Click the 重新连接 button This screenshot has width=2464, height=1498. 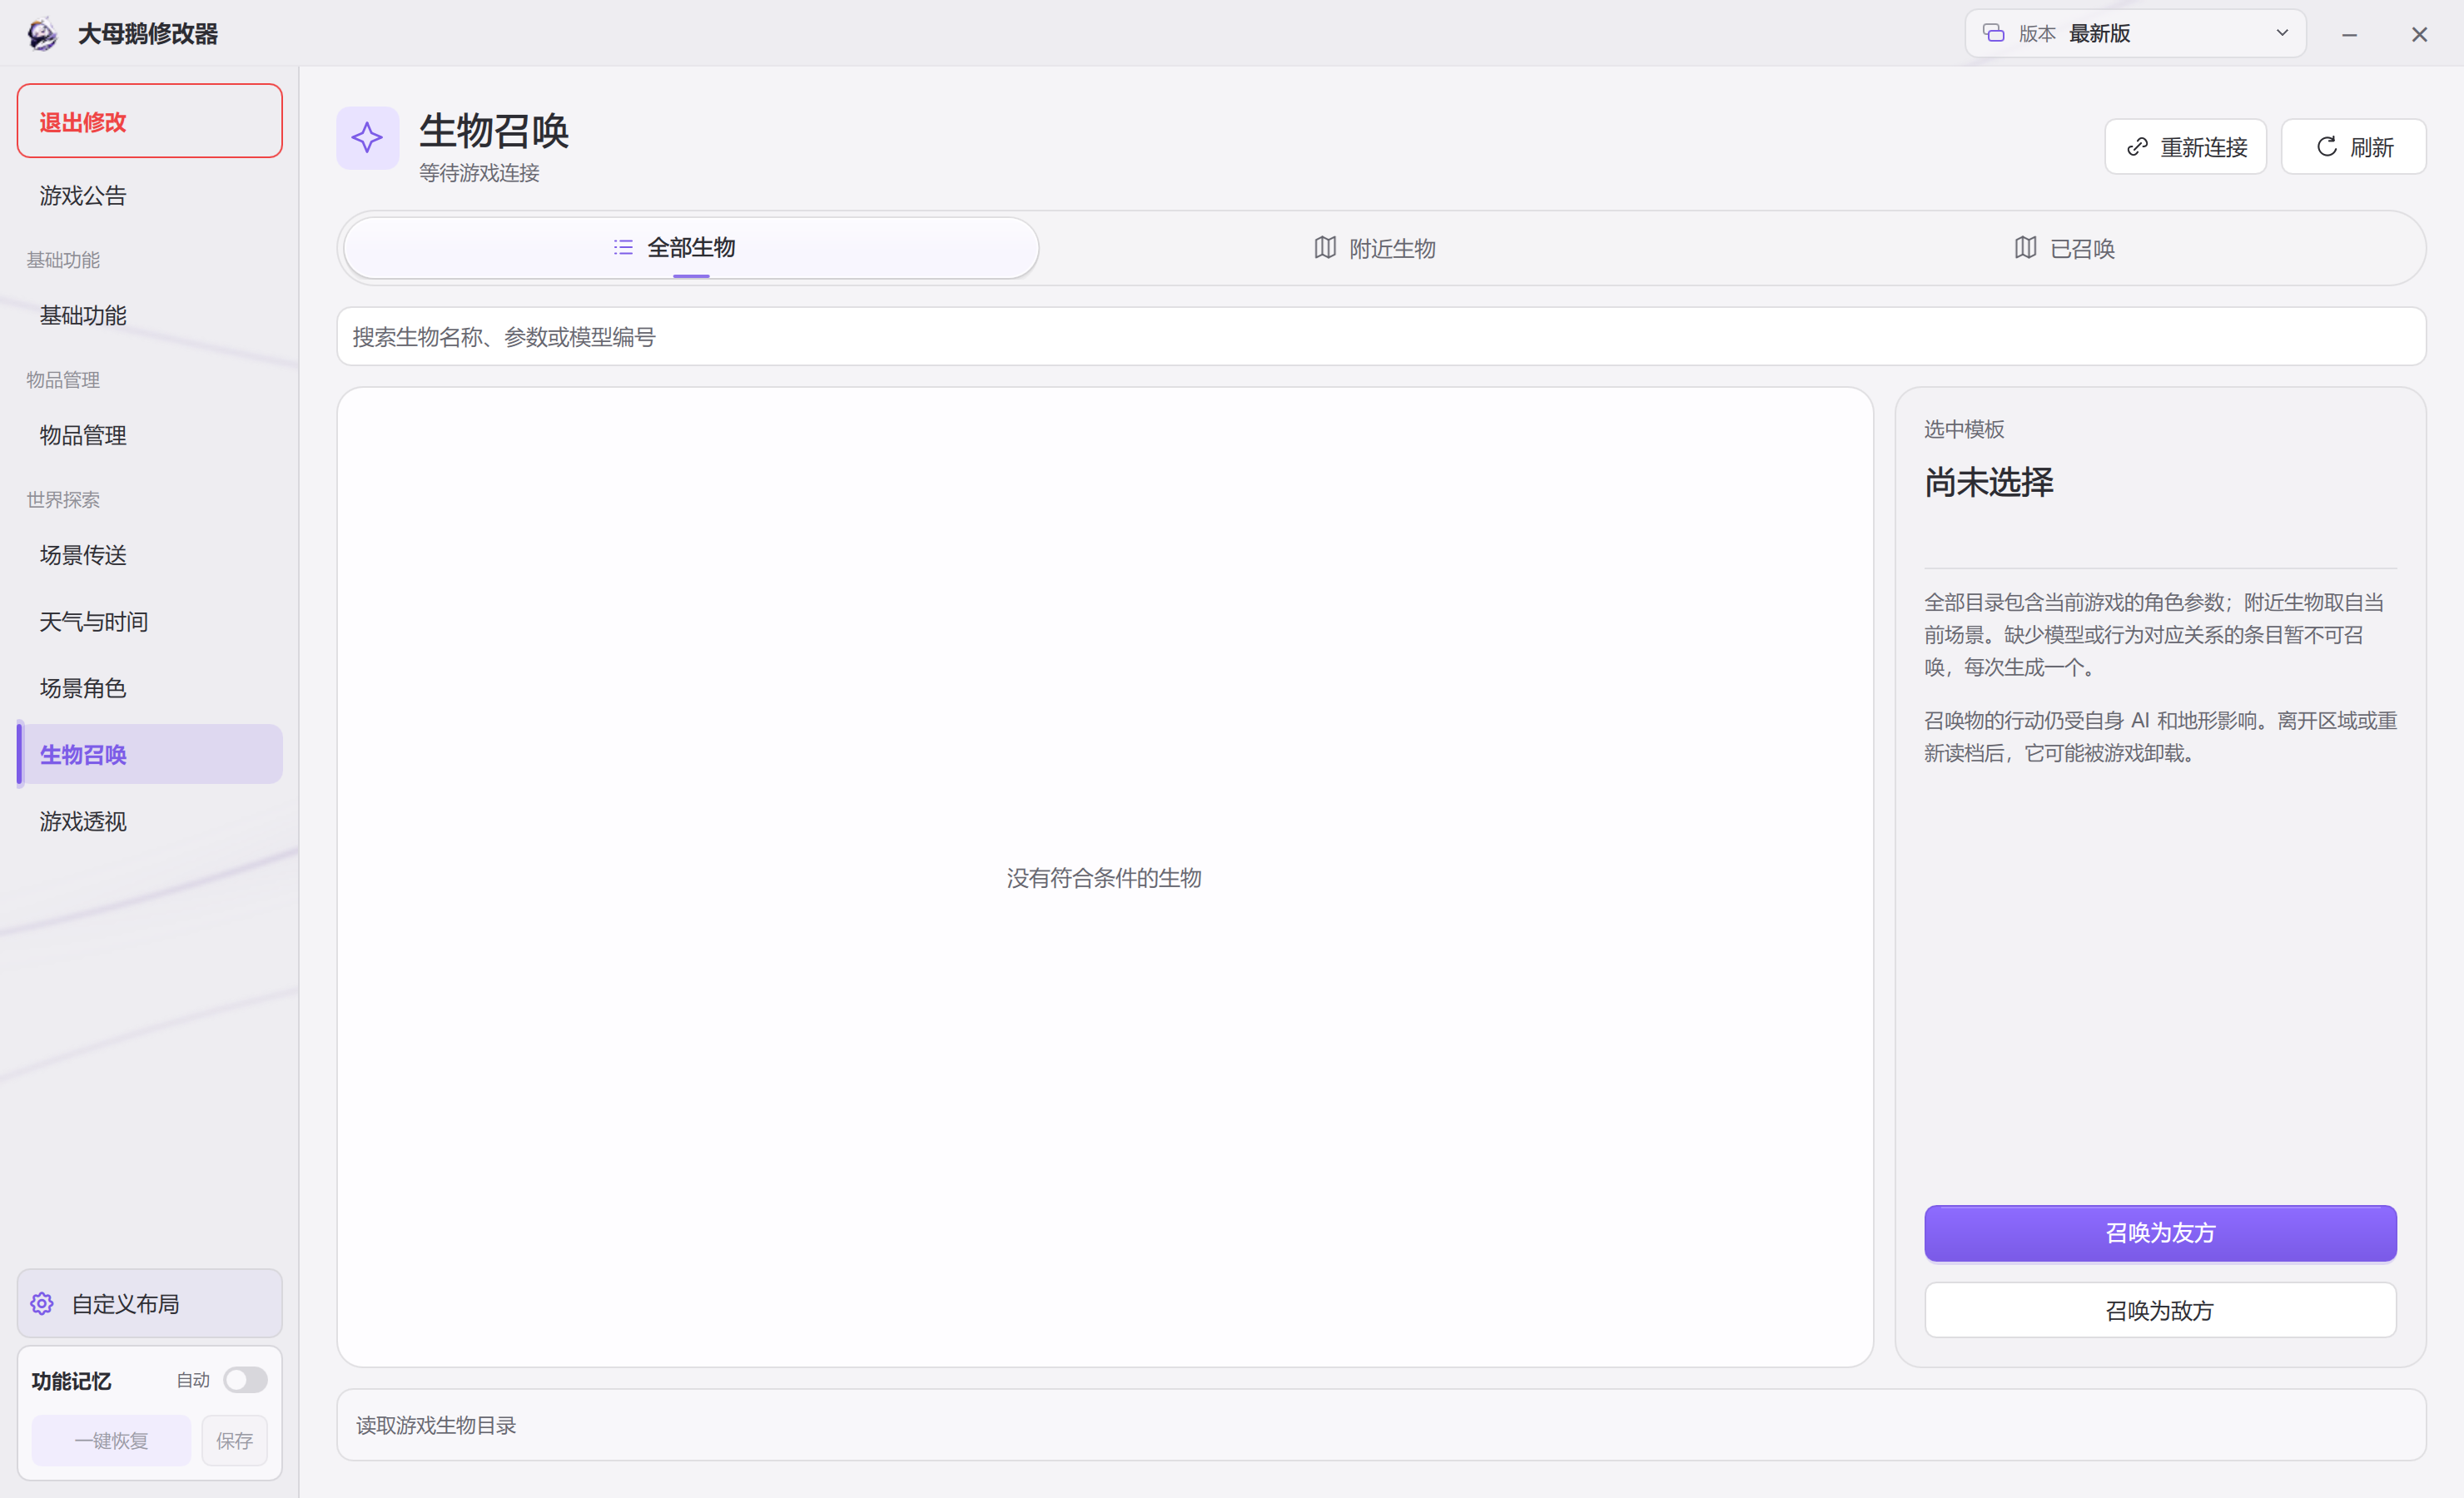pyautogui.click(x=2185, y=147)
